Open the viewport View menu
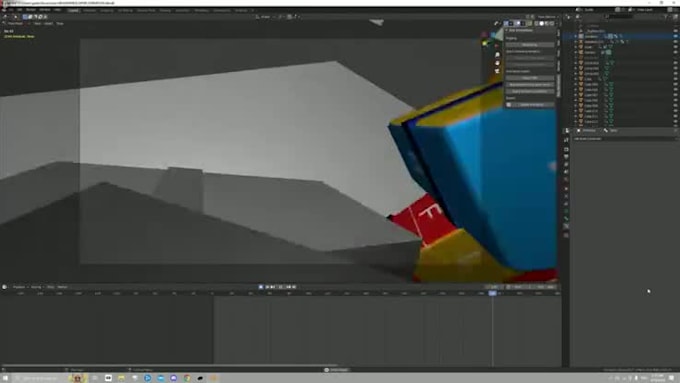Image resolution: width=680 pixels, height=383 pixels. point(37,23)
